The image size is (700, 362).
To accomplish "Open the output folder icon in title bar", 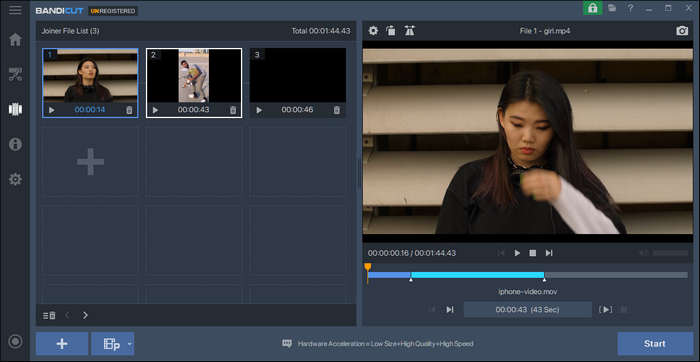I will click(612, 8).
